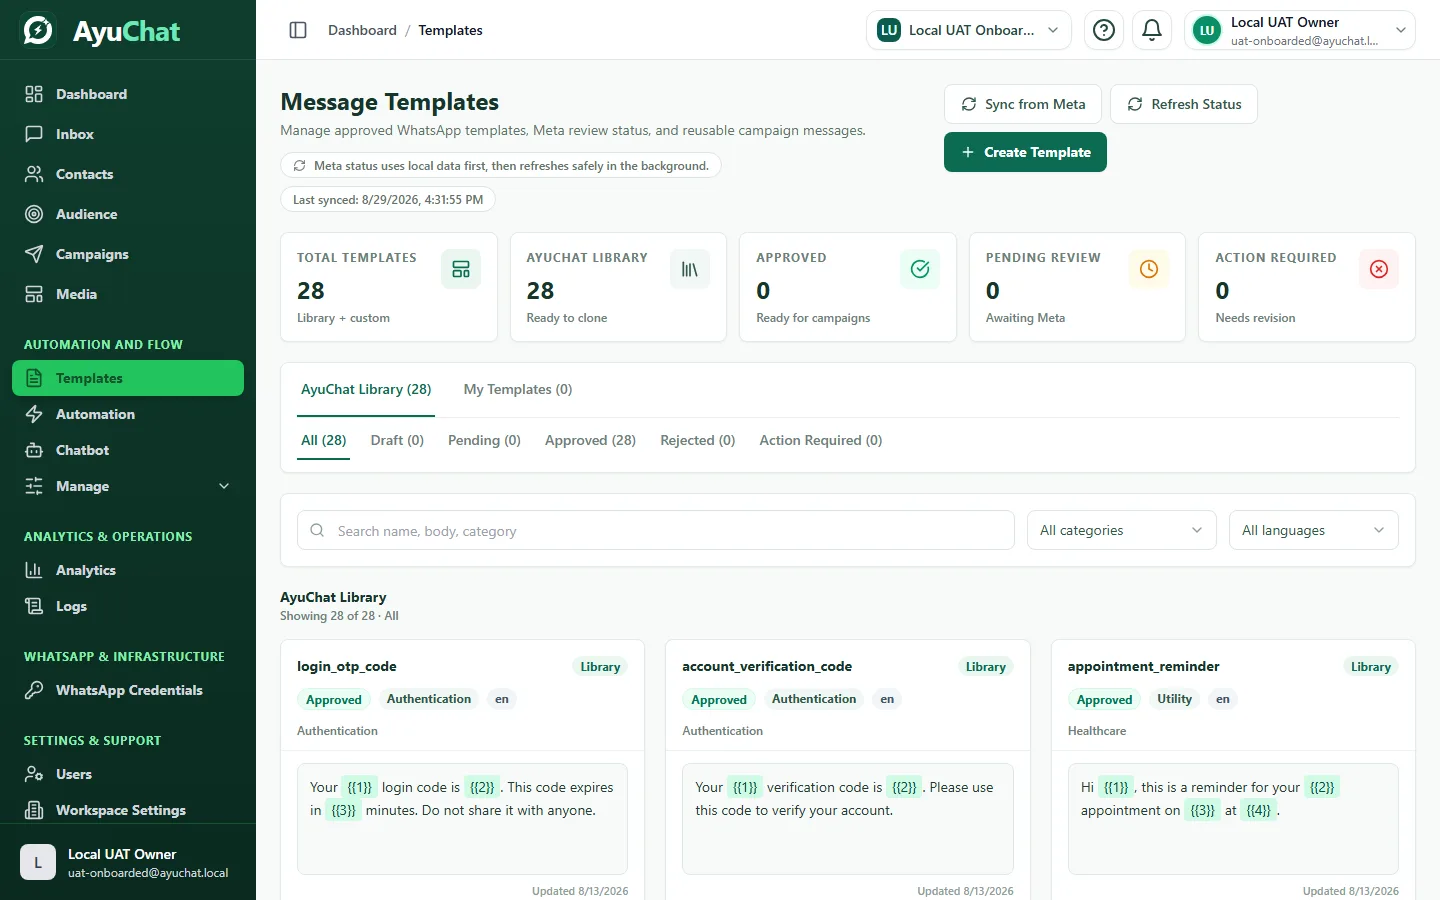
Task: Click the LU user avatar in header
Action: [x=1207, y=30]
